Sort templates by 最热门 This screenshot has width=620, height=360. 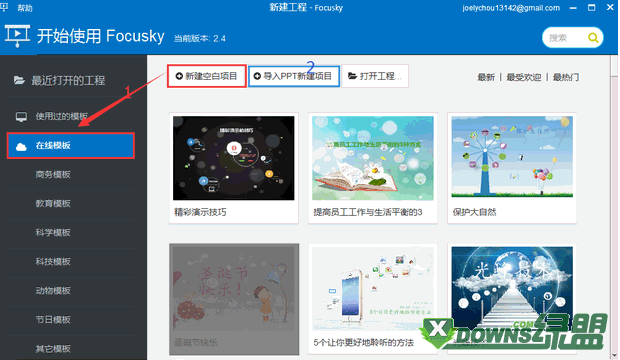pos(565,77)
